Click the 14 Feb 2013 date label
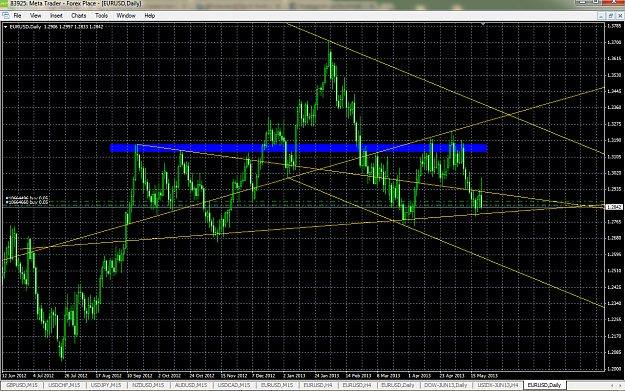Screen dimensions: 625x391 coord(358,375)
